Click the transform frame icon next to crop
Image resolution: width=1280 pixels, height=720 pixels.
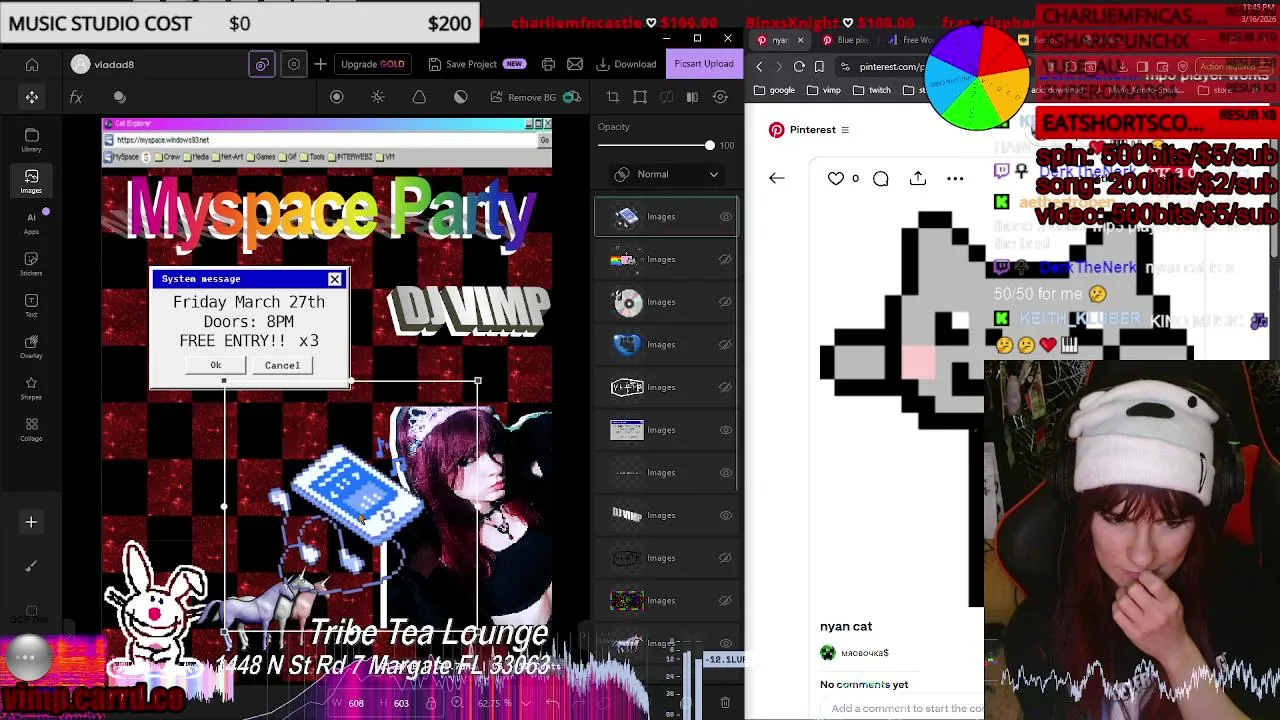[640, 97]
